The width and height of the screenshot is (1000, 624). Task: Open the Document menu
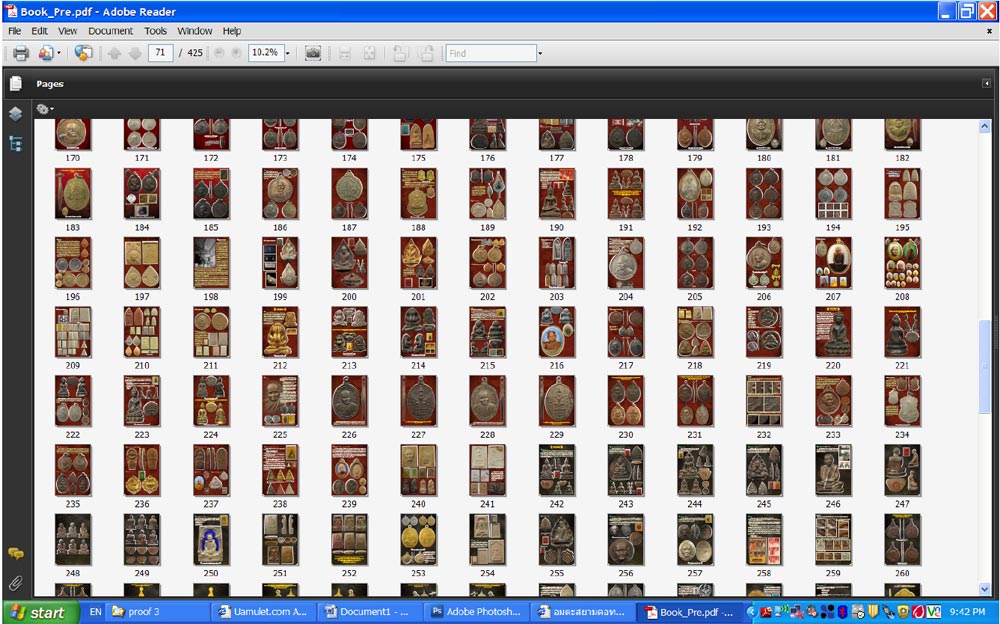110,31
